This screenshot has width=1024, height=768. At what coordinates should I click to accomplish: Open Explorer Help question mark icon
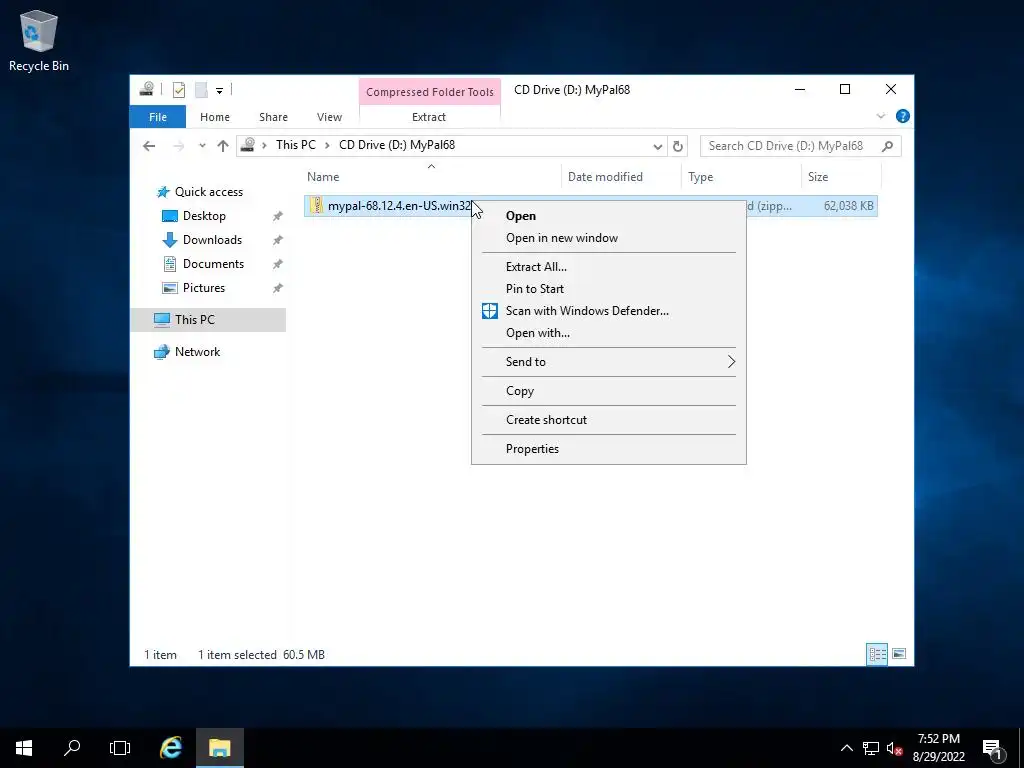(903, 116)
